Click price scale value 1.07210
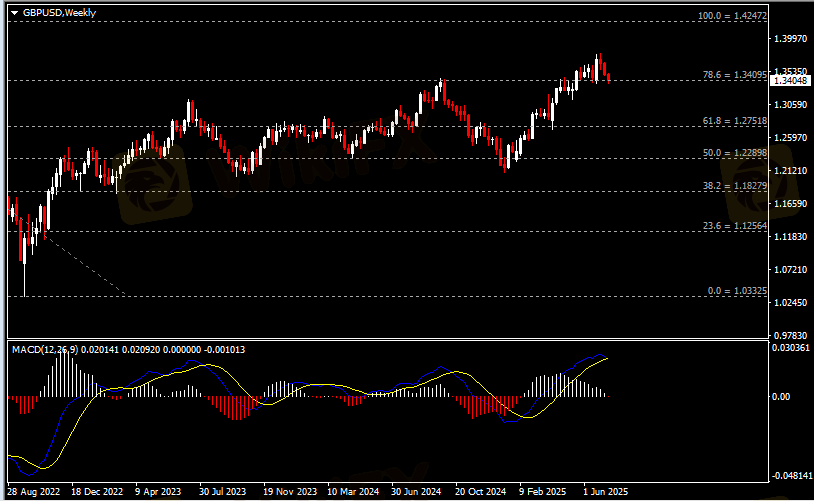 click(791, 269)
